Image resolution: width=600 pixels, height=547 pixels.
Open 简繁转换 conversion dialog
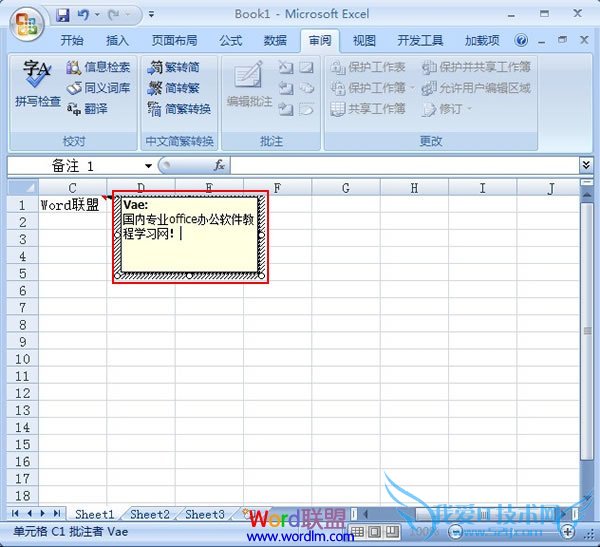[x=179, y=109]
